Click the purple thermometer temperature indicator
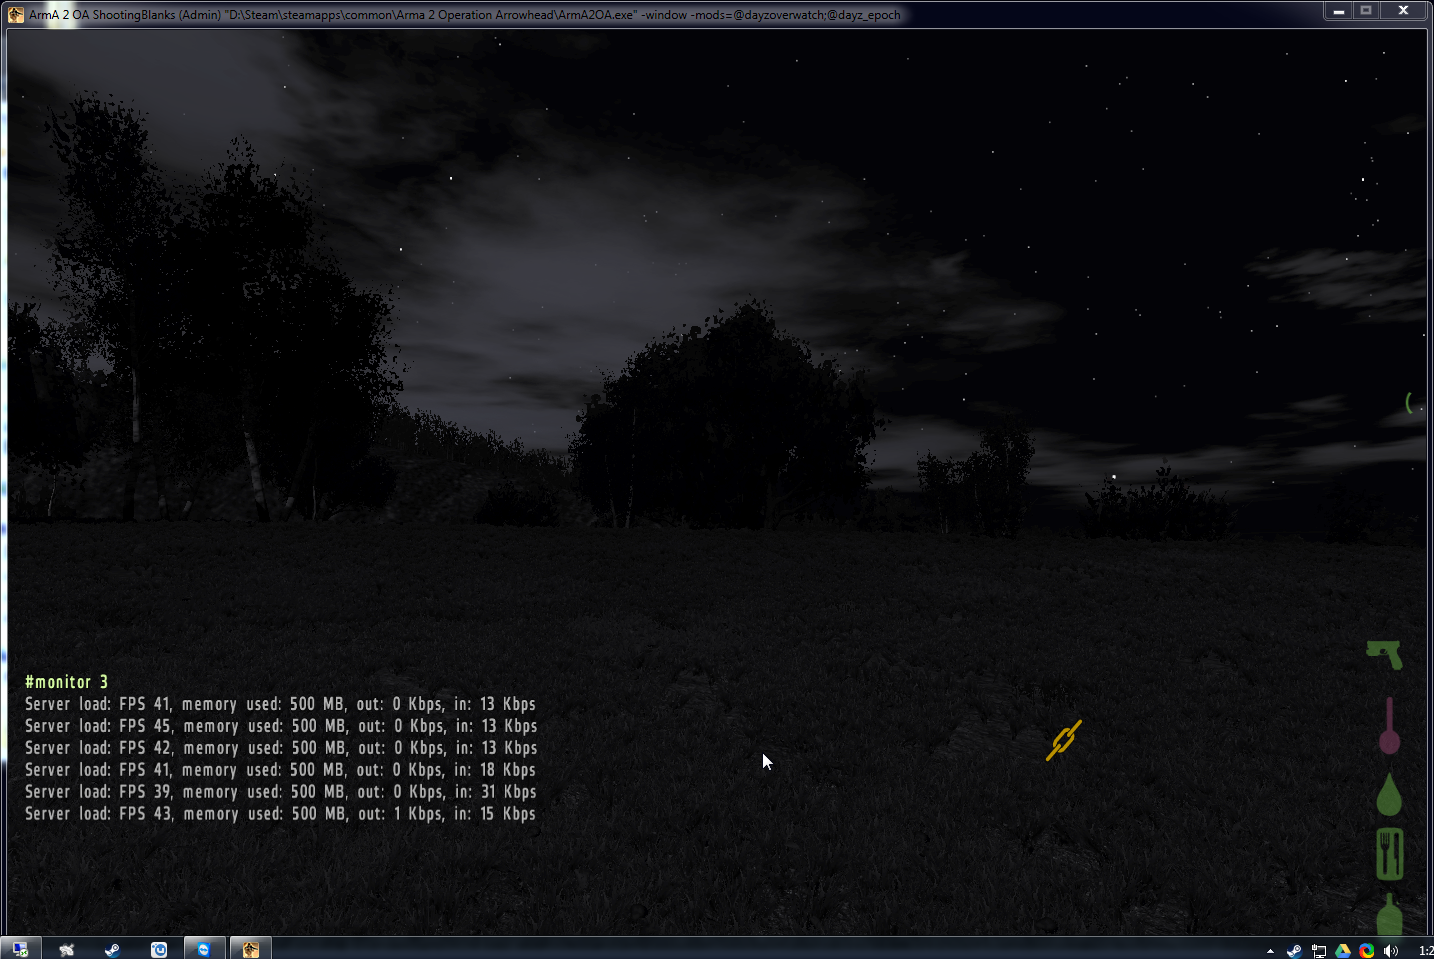Viewport: 1434px width, 959px height. tap(1389, 726)
